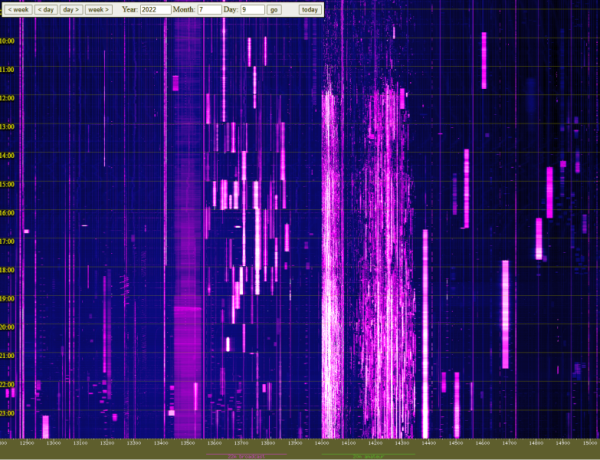Click the '< week' back button
The image size is (600, 460).
point(18,9)
